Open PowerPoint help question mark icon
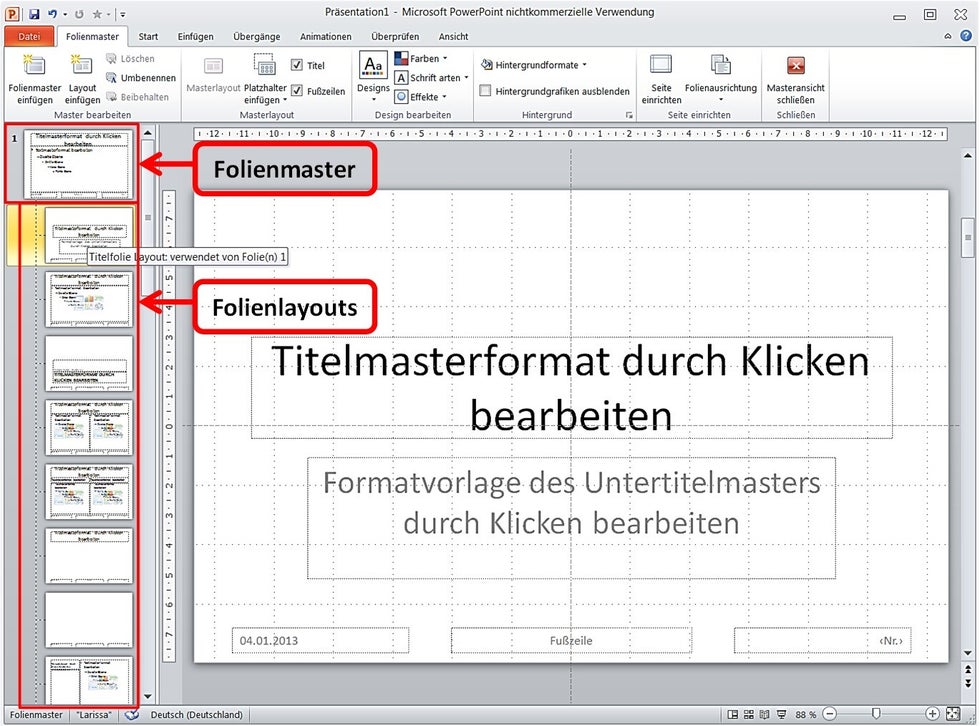 (x=966, y=36)
